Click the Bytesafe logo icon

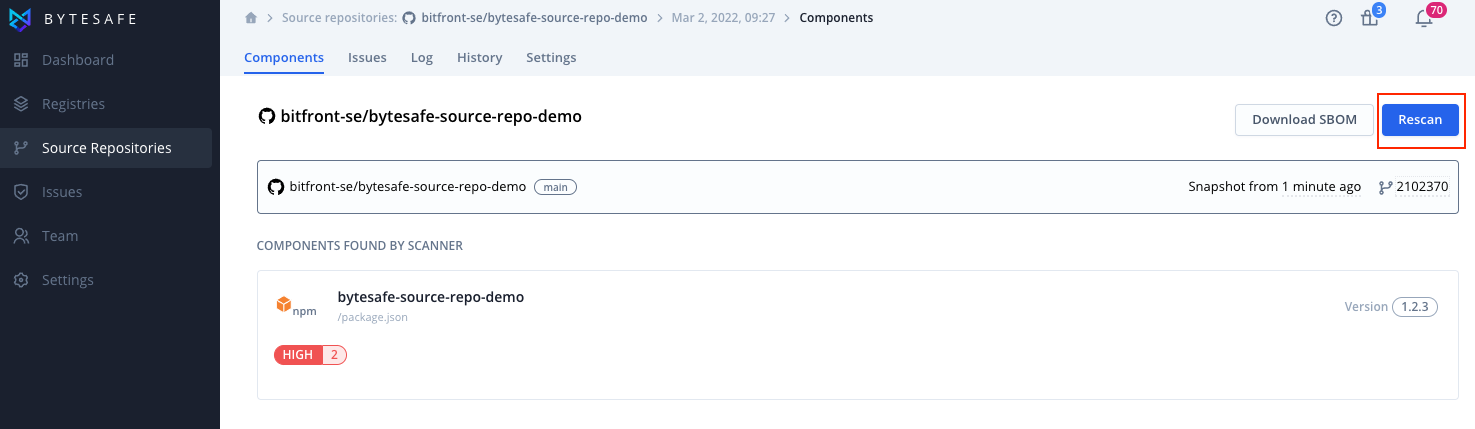(x=20, y=19)
